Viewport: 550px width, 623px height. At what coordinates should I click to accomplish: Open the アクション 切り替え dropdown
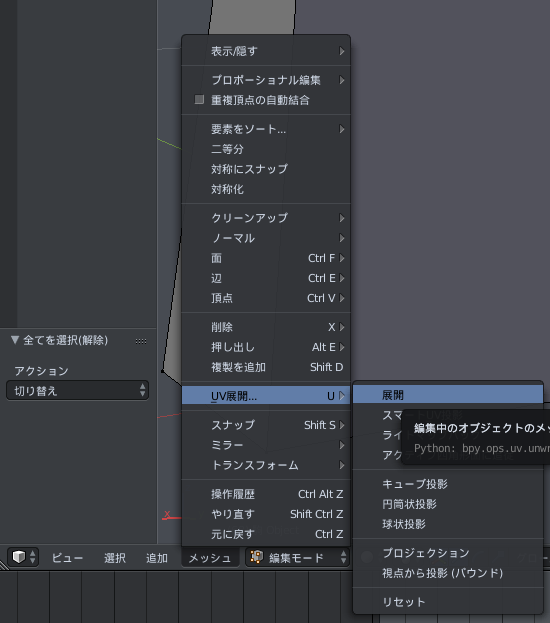tap(77, 391)
